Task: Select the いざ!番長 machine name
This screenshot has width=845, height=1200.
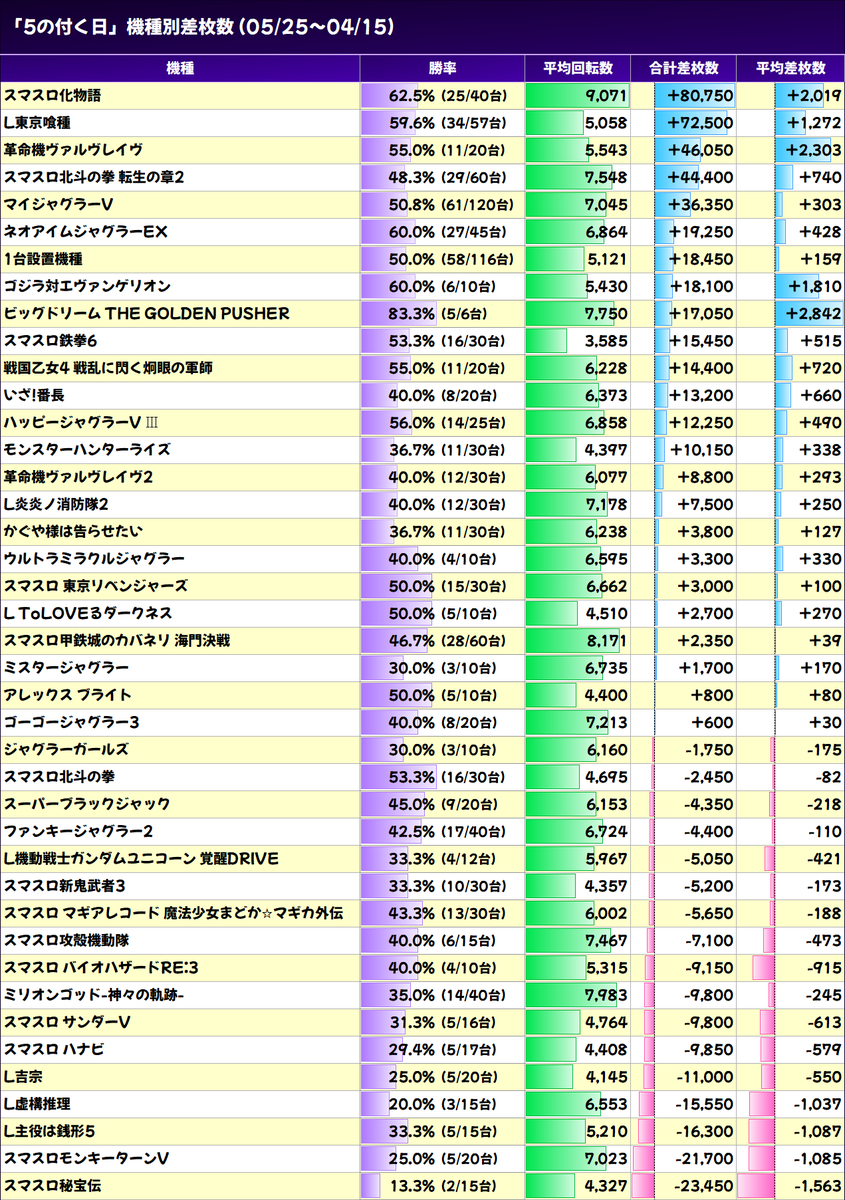Action: point(34,396)
